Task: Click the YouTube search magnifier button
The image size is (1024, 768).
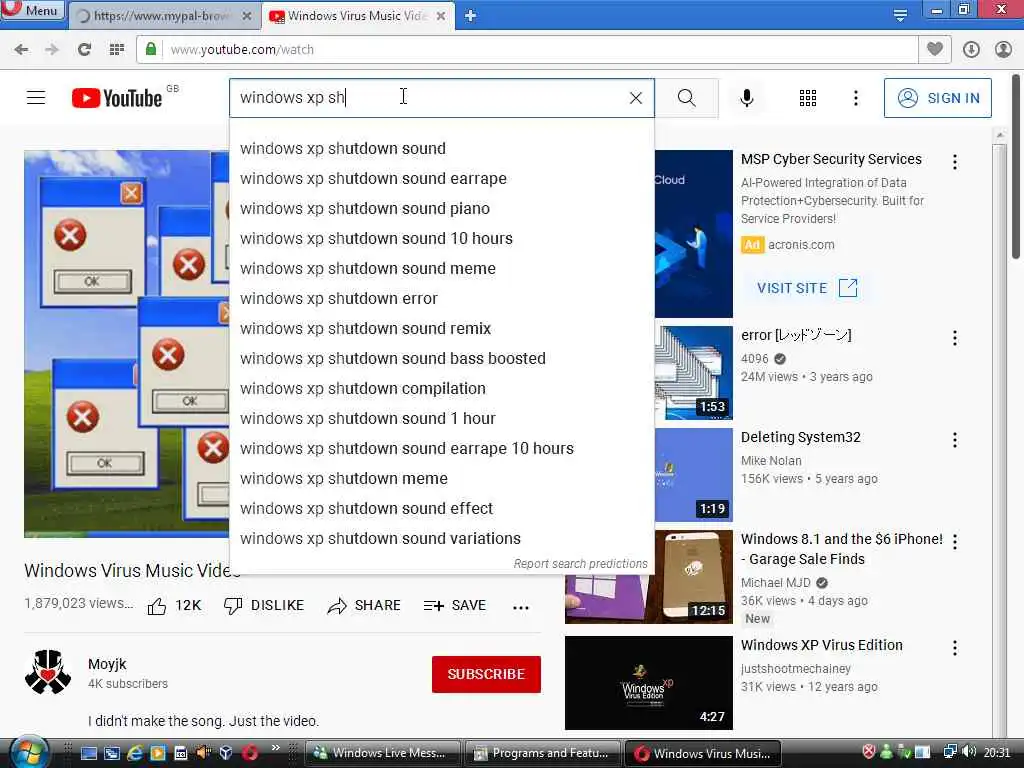Action: (686, 98)
